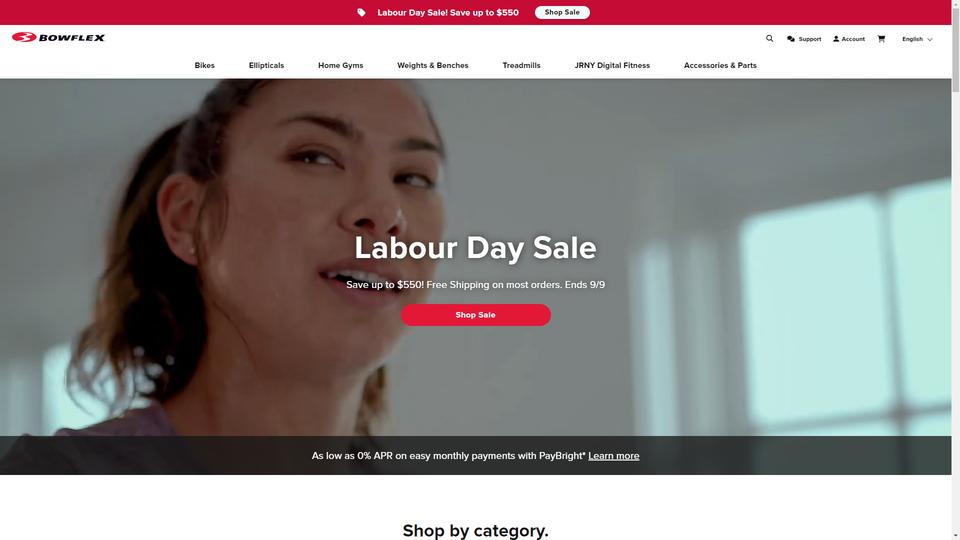Image resolution: width=960 pixels, height=540 pixels.
Task: Open Support chat icon link
Action: tap(804, 39)
